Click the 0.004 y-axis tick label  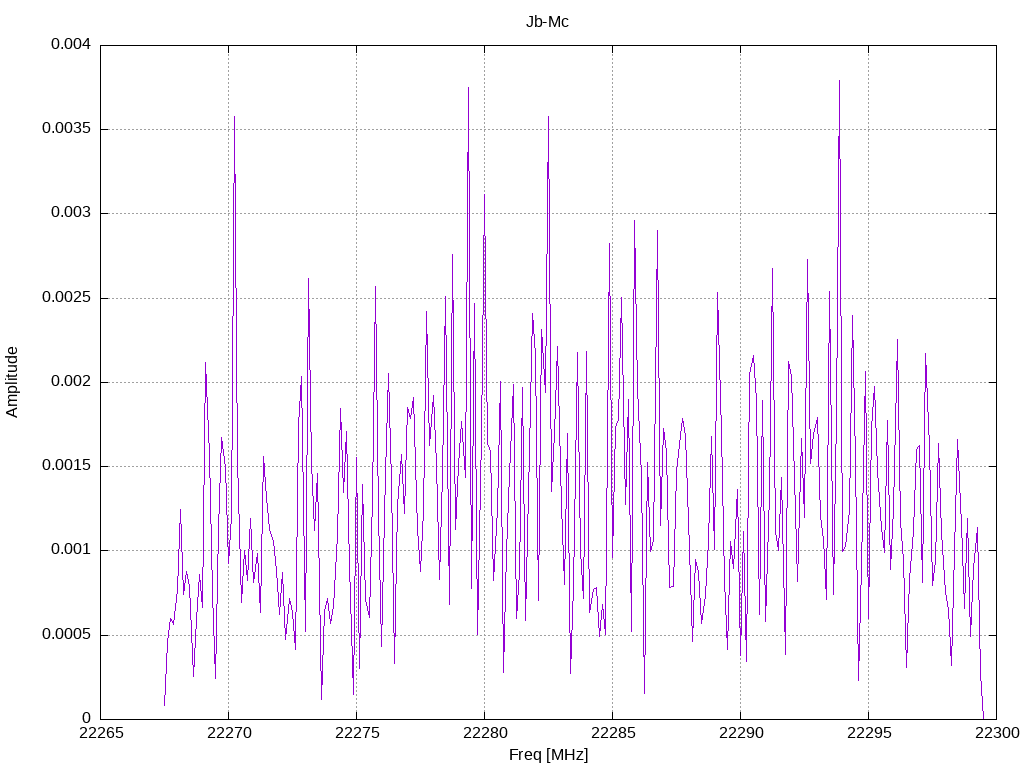click(71, 44)
